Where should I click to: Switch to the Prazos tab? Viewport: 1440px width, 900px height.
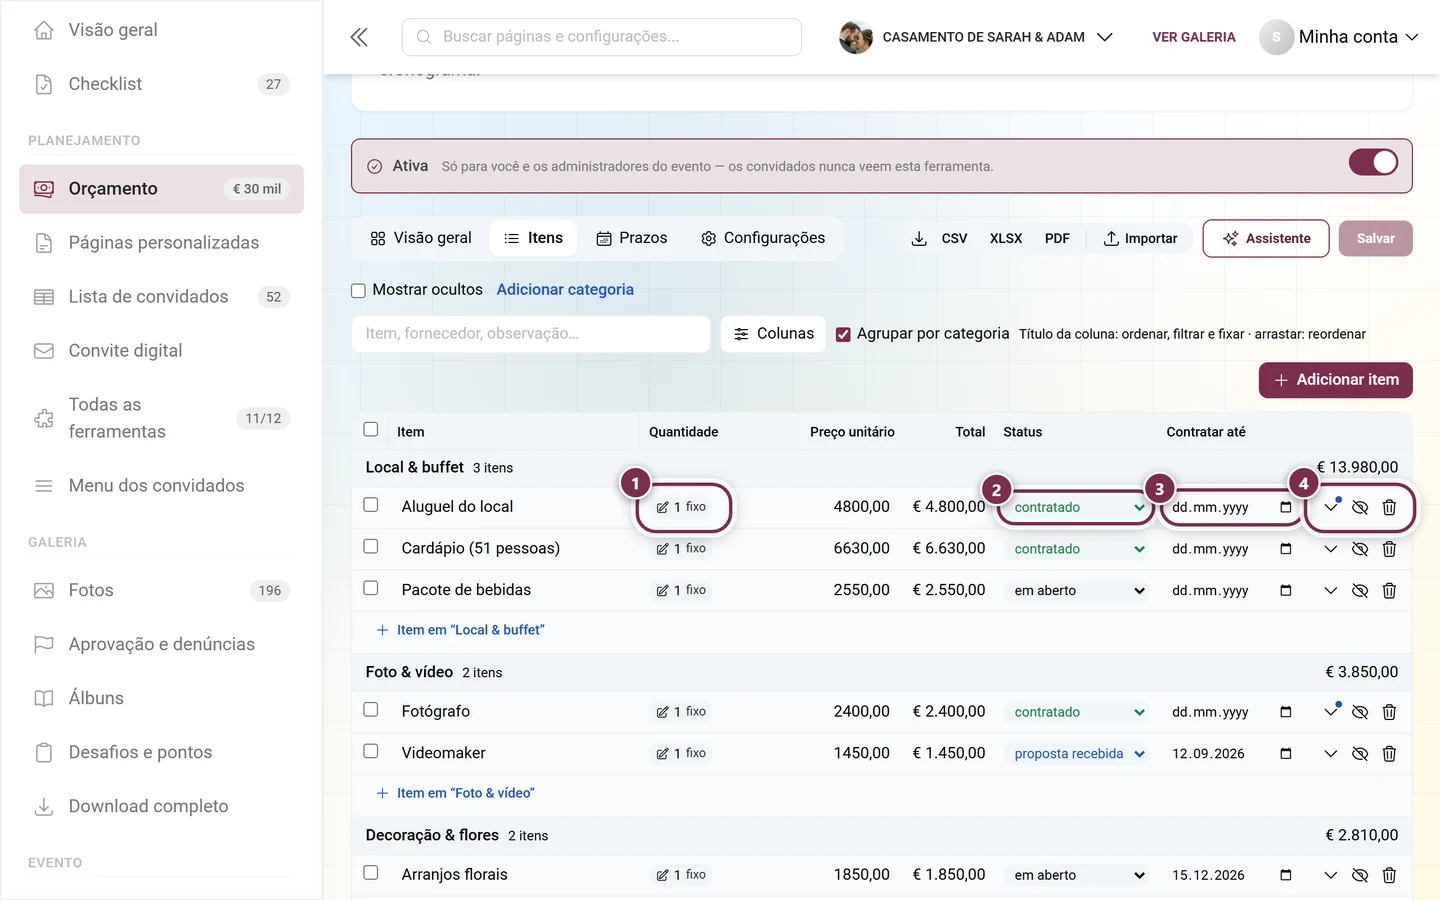(632, 238)
